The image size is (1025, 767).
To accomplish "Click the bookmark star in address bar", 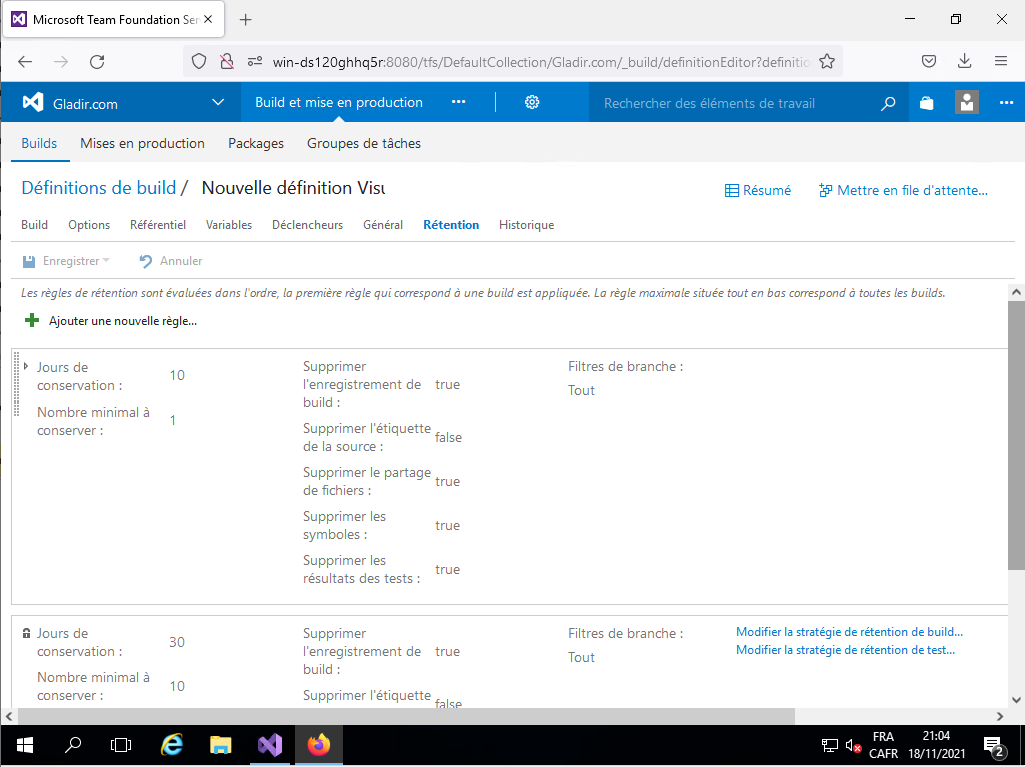I will click(827, 61).
